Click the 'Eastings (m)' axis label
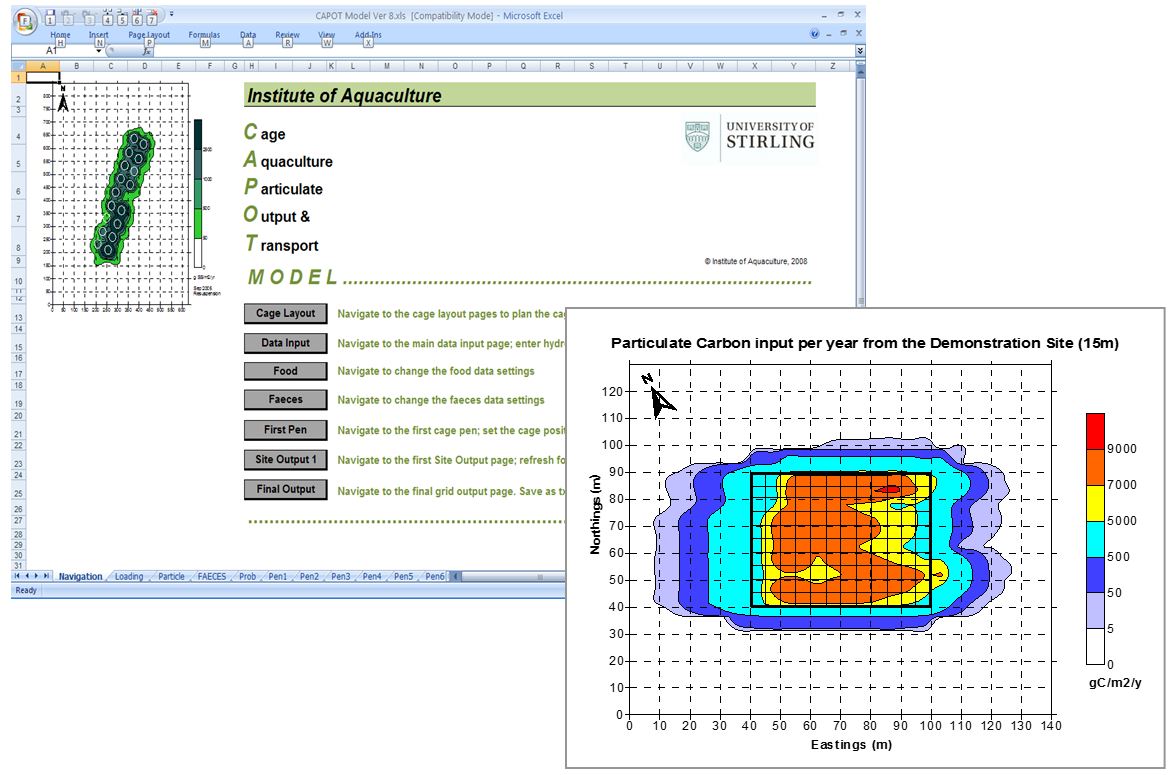 [x=851, y=744]
